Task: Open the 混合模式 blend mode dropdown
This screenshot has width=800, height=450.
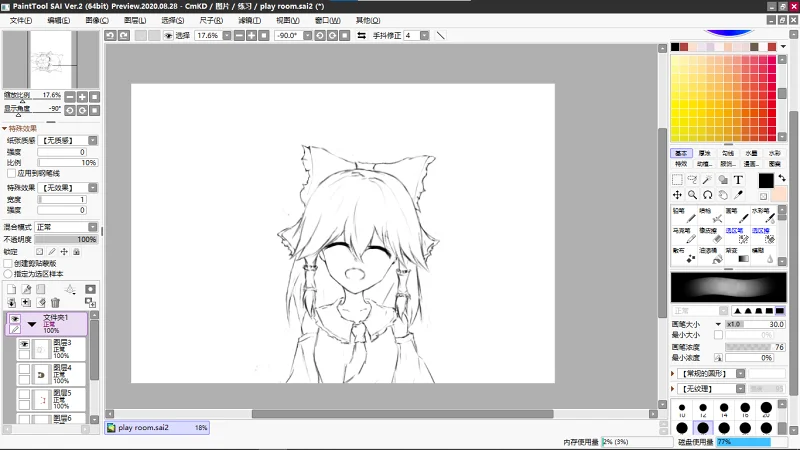Action: click(93, 227)
